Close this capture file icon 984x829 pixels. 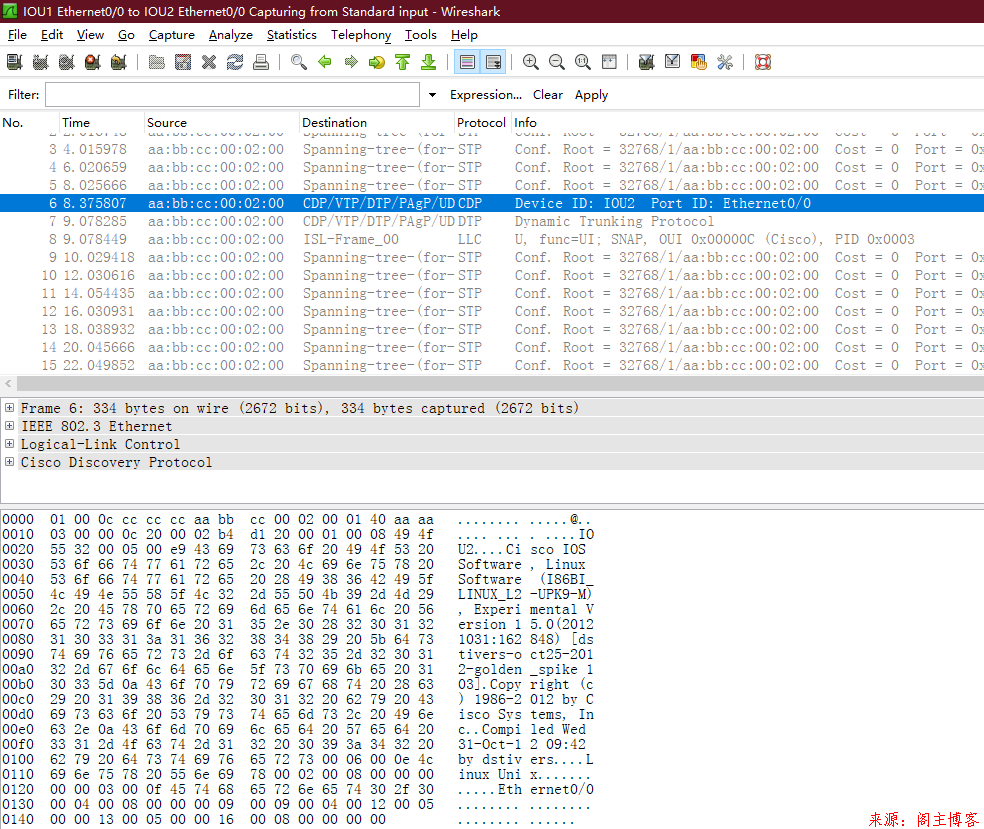[x=209, y=62]
